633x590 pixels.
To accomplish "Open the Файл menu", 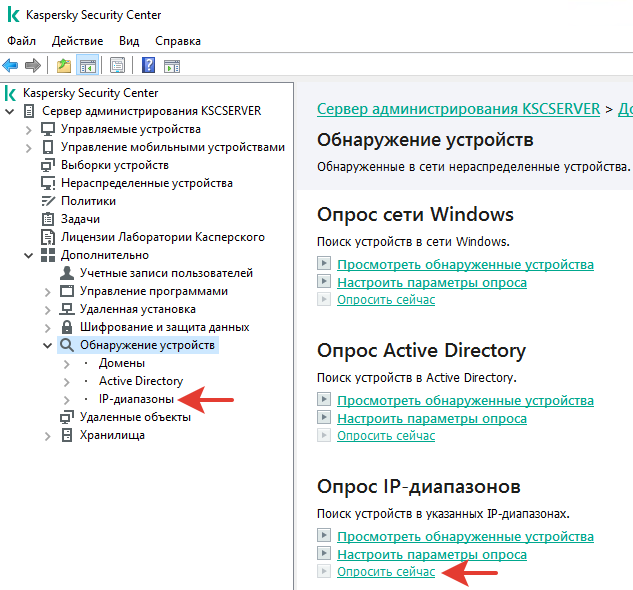I will tap(22, 41).
